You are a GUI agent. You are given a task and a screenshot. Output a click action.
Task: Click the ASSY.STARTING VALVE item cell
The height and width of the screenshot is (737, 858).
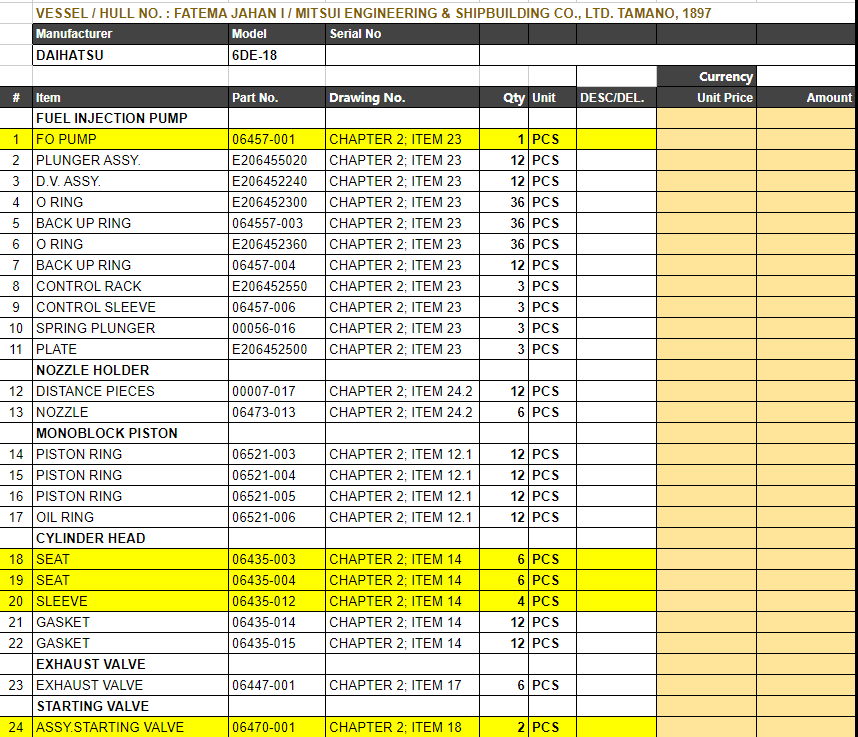(x=130, y=727)
